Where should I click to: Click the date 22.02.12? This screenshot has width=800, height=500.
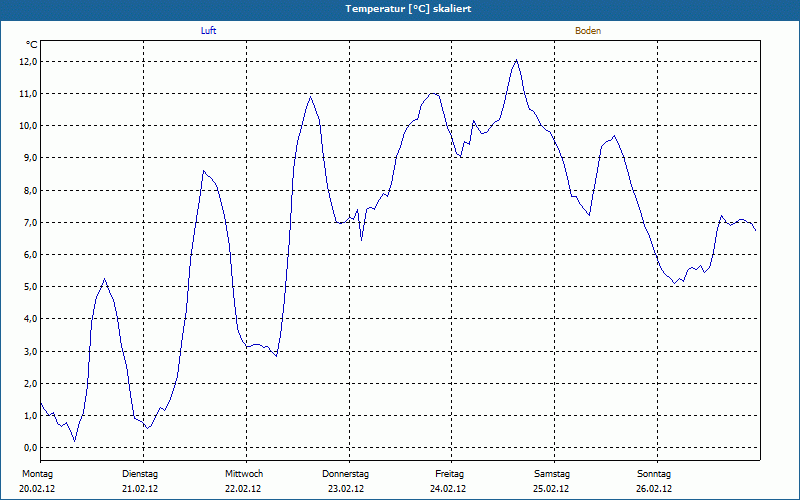coord(243,489)
